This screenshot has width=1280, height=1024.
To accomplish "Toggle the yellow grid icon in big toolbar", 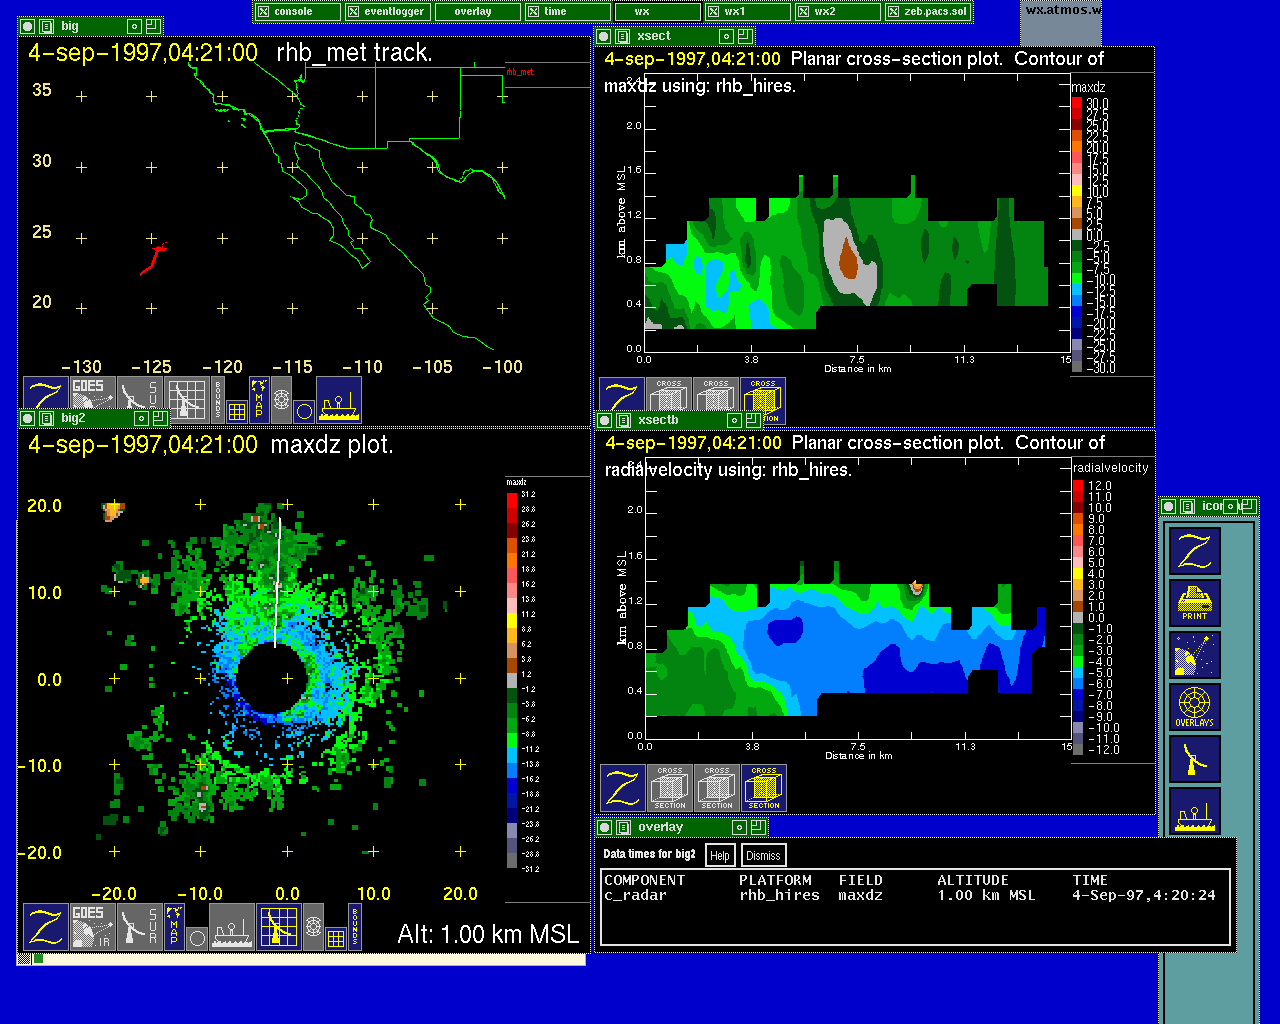I will pos(237,411).
